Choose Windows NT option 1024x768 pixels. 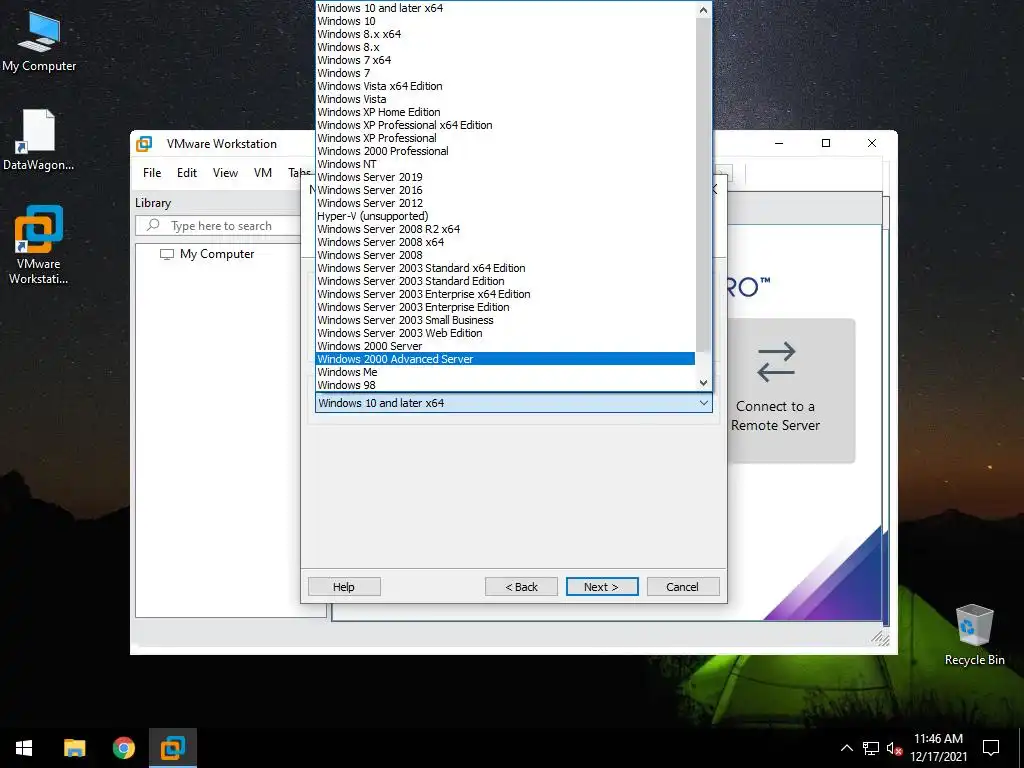(x=505, y=164)
